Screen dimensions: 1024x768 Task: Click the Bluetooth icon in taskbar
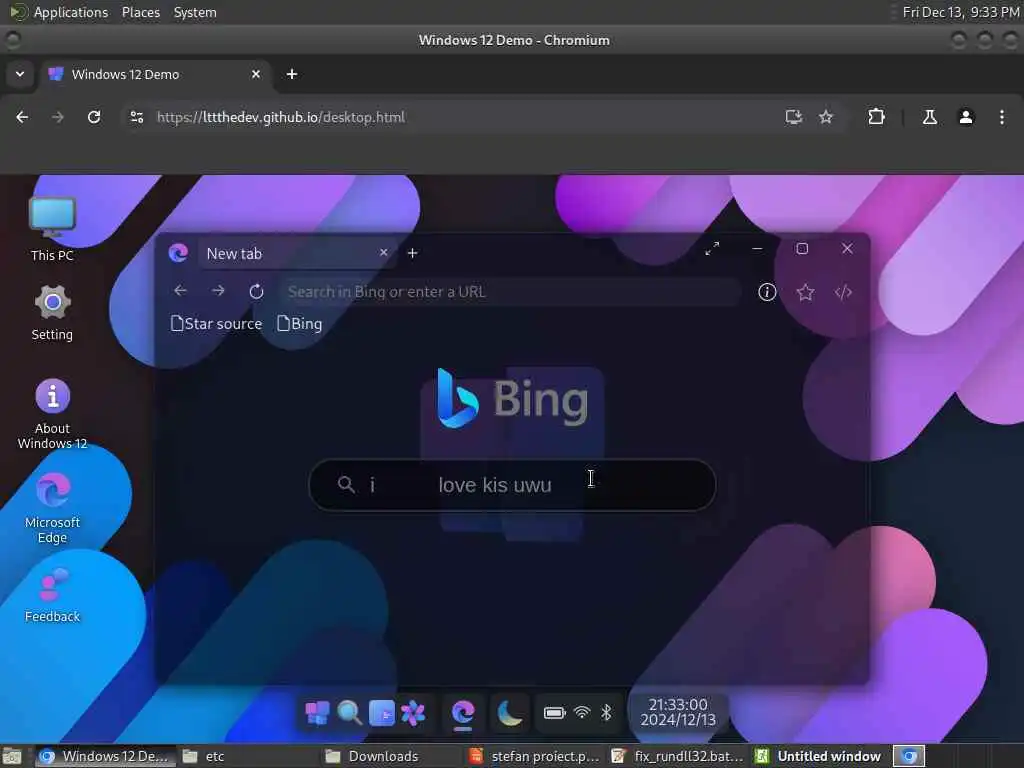(x=606, y=712)
